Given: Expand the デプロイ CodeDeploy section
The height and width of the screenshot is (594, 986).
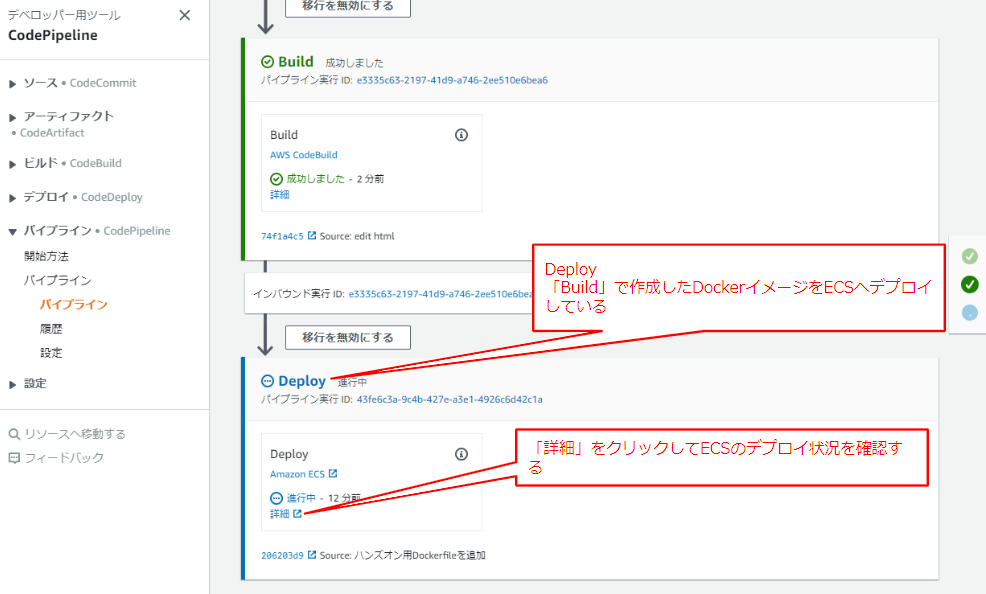Looking at the screenshot, I should pos(13,198).
